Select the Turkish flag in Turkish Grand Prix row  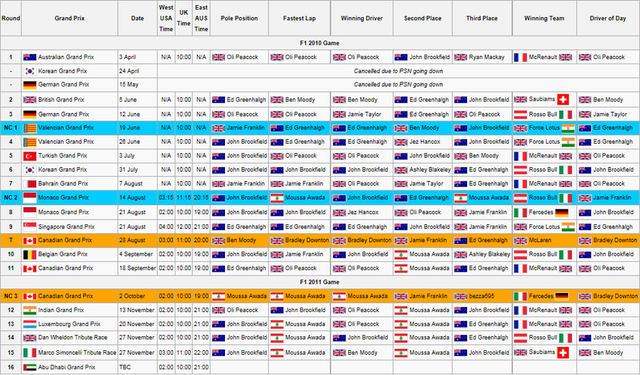click(x=30, y=156)
